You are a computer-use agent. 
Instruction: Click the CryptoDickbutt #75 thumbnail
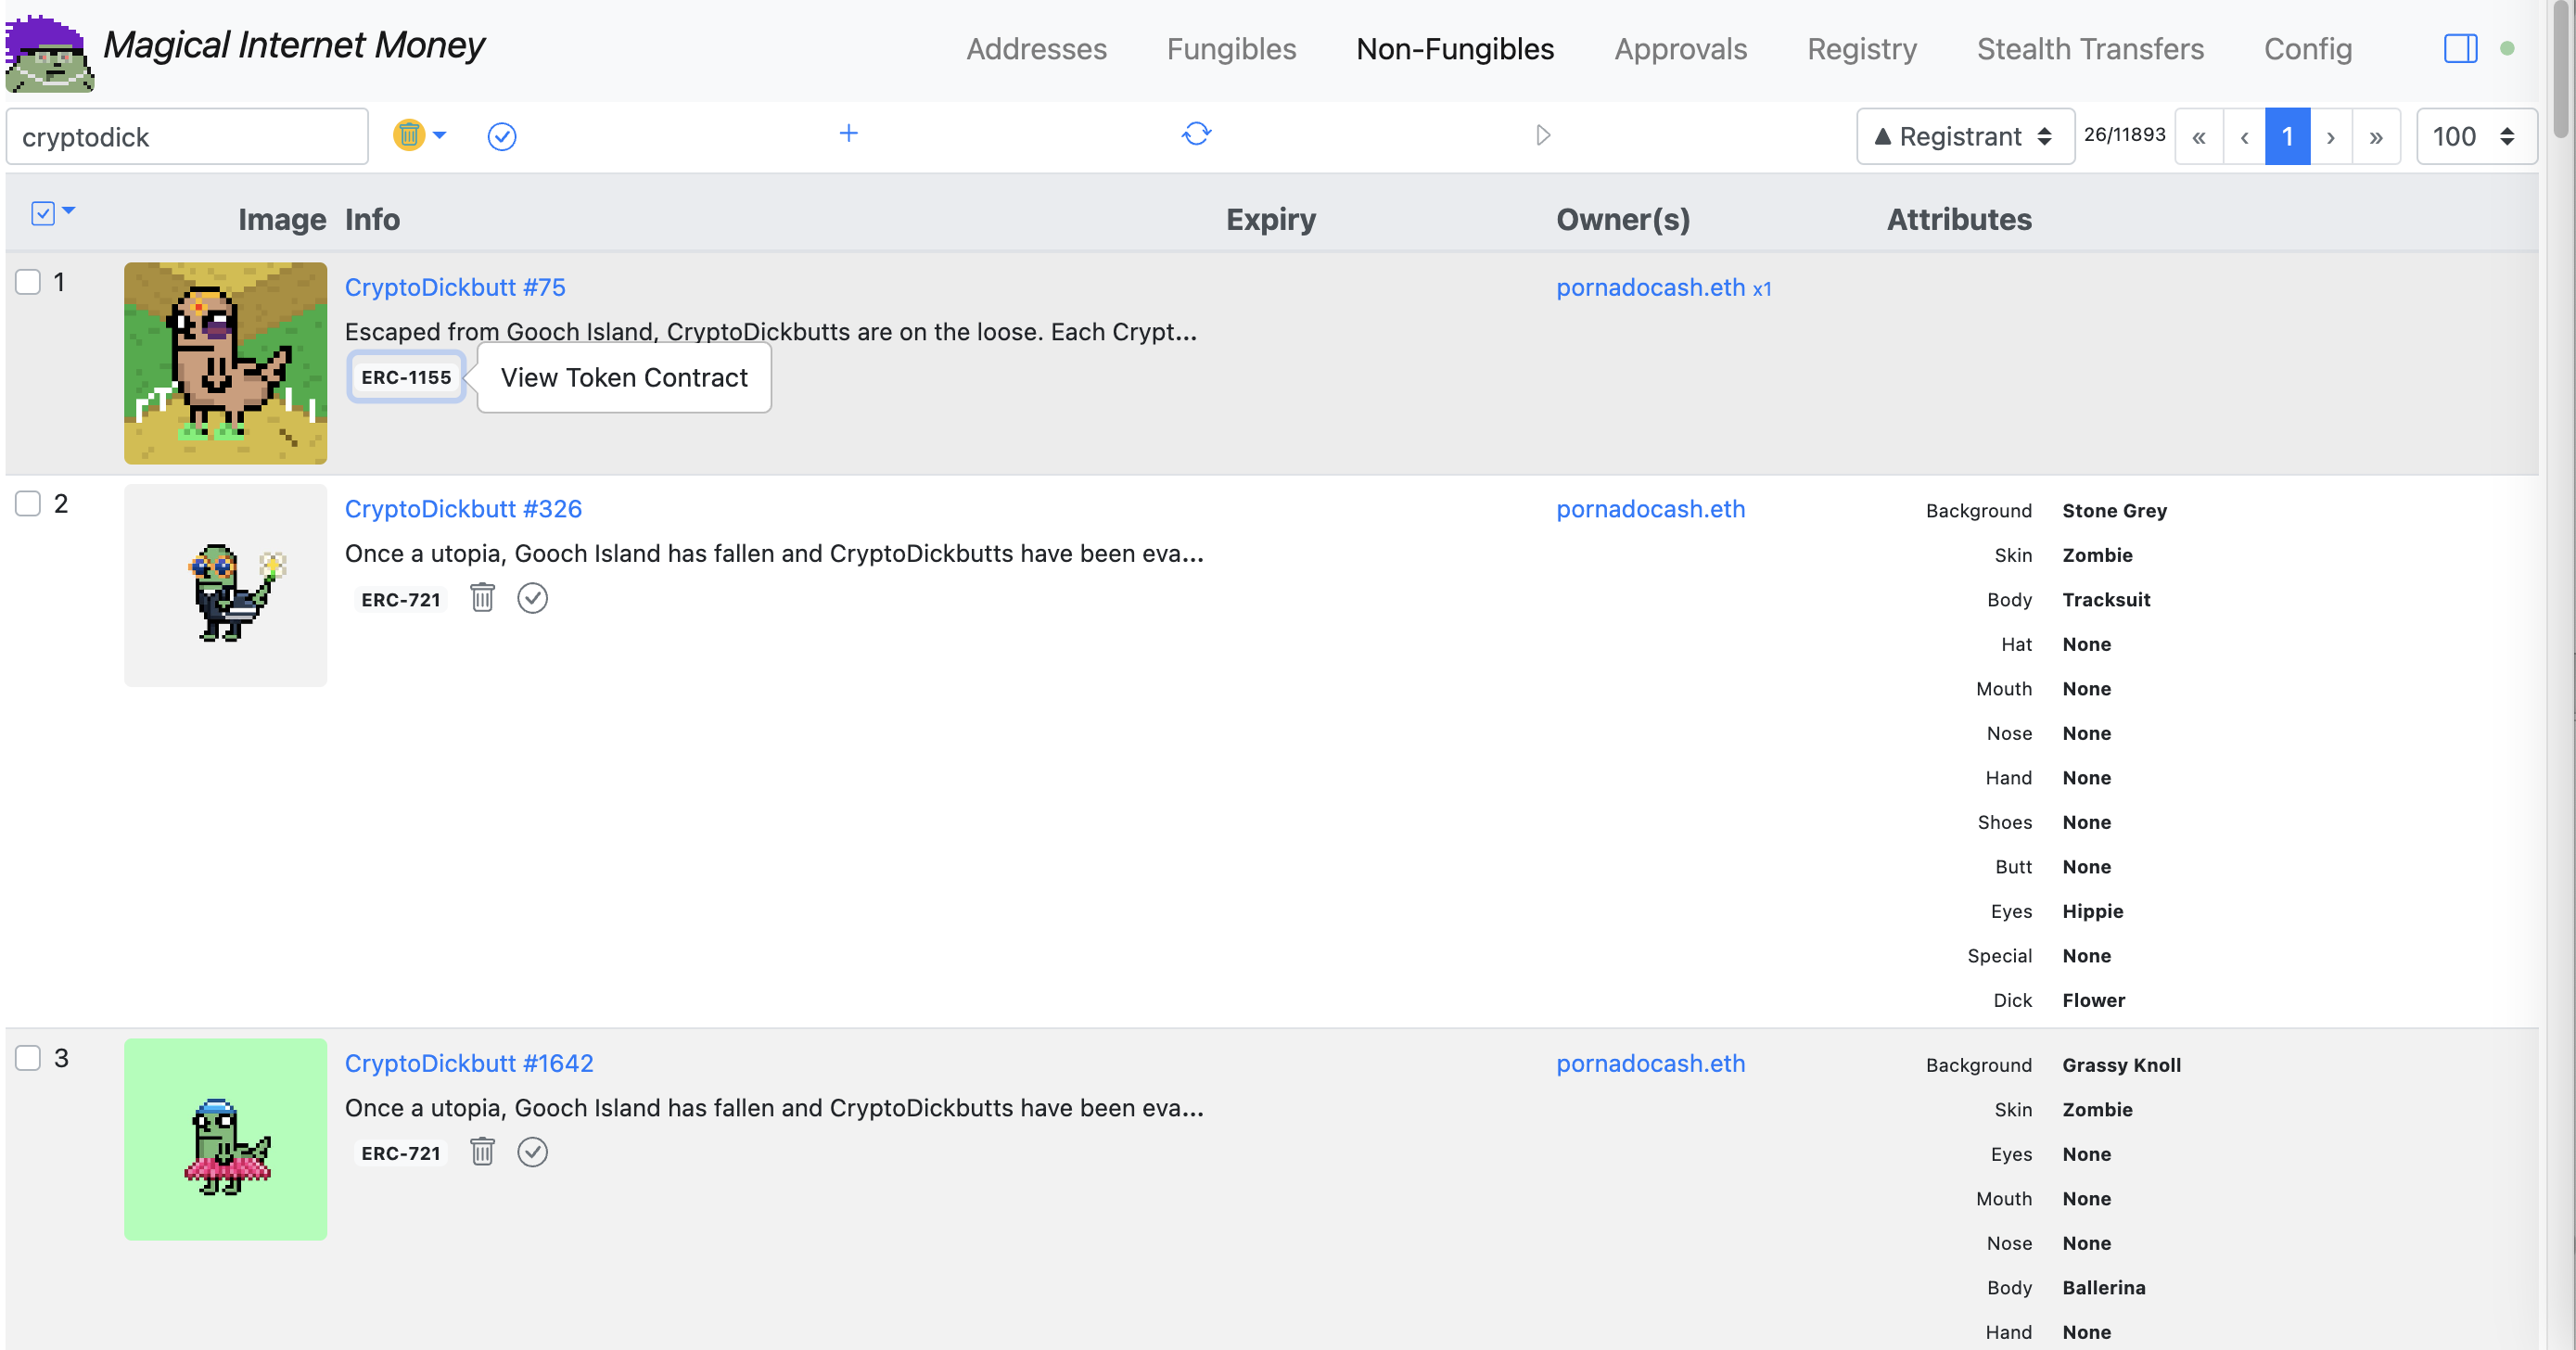(x=225, y=363)
